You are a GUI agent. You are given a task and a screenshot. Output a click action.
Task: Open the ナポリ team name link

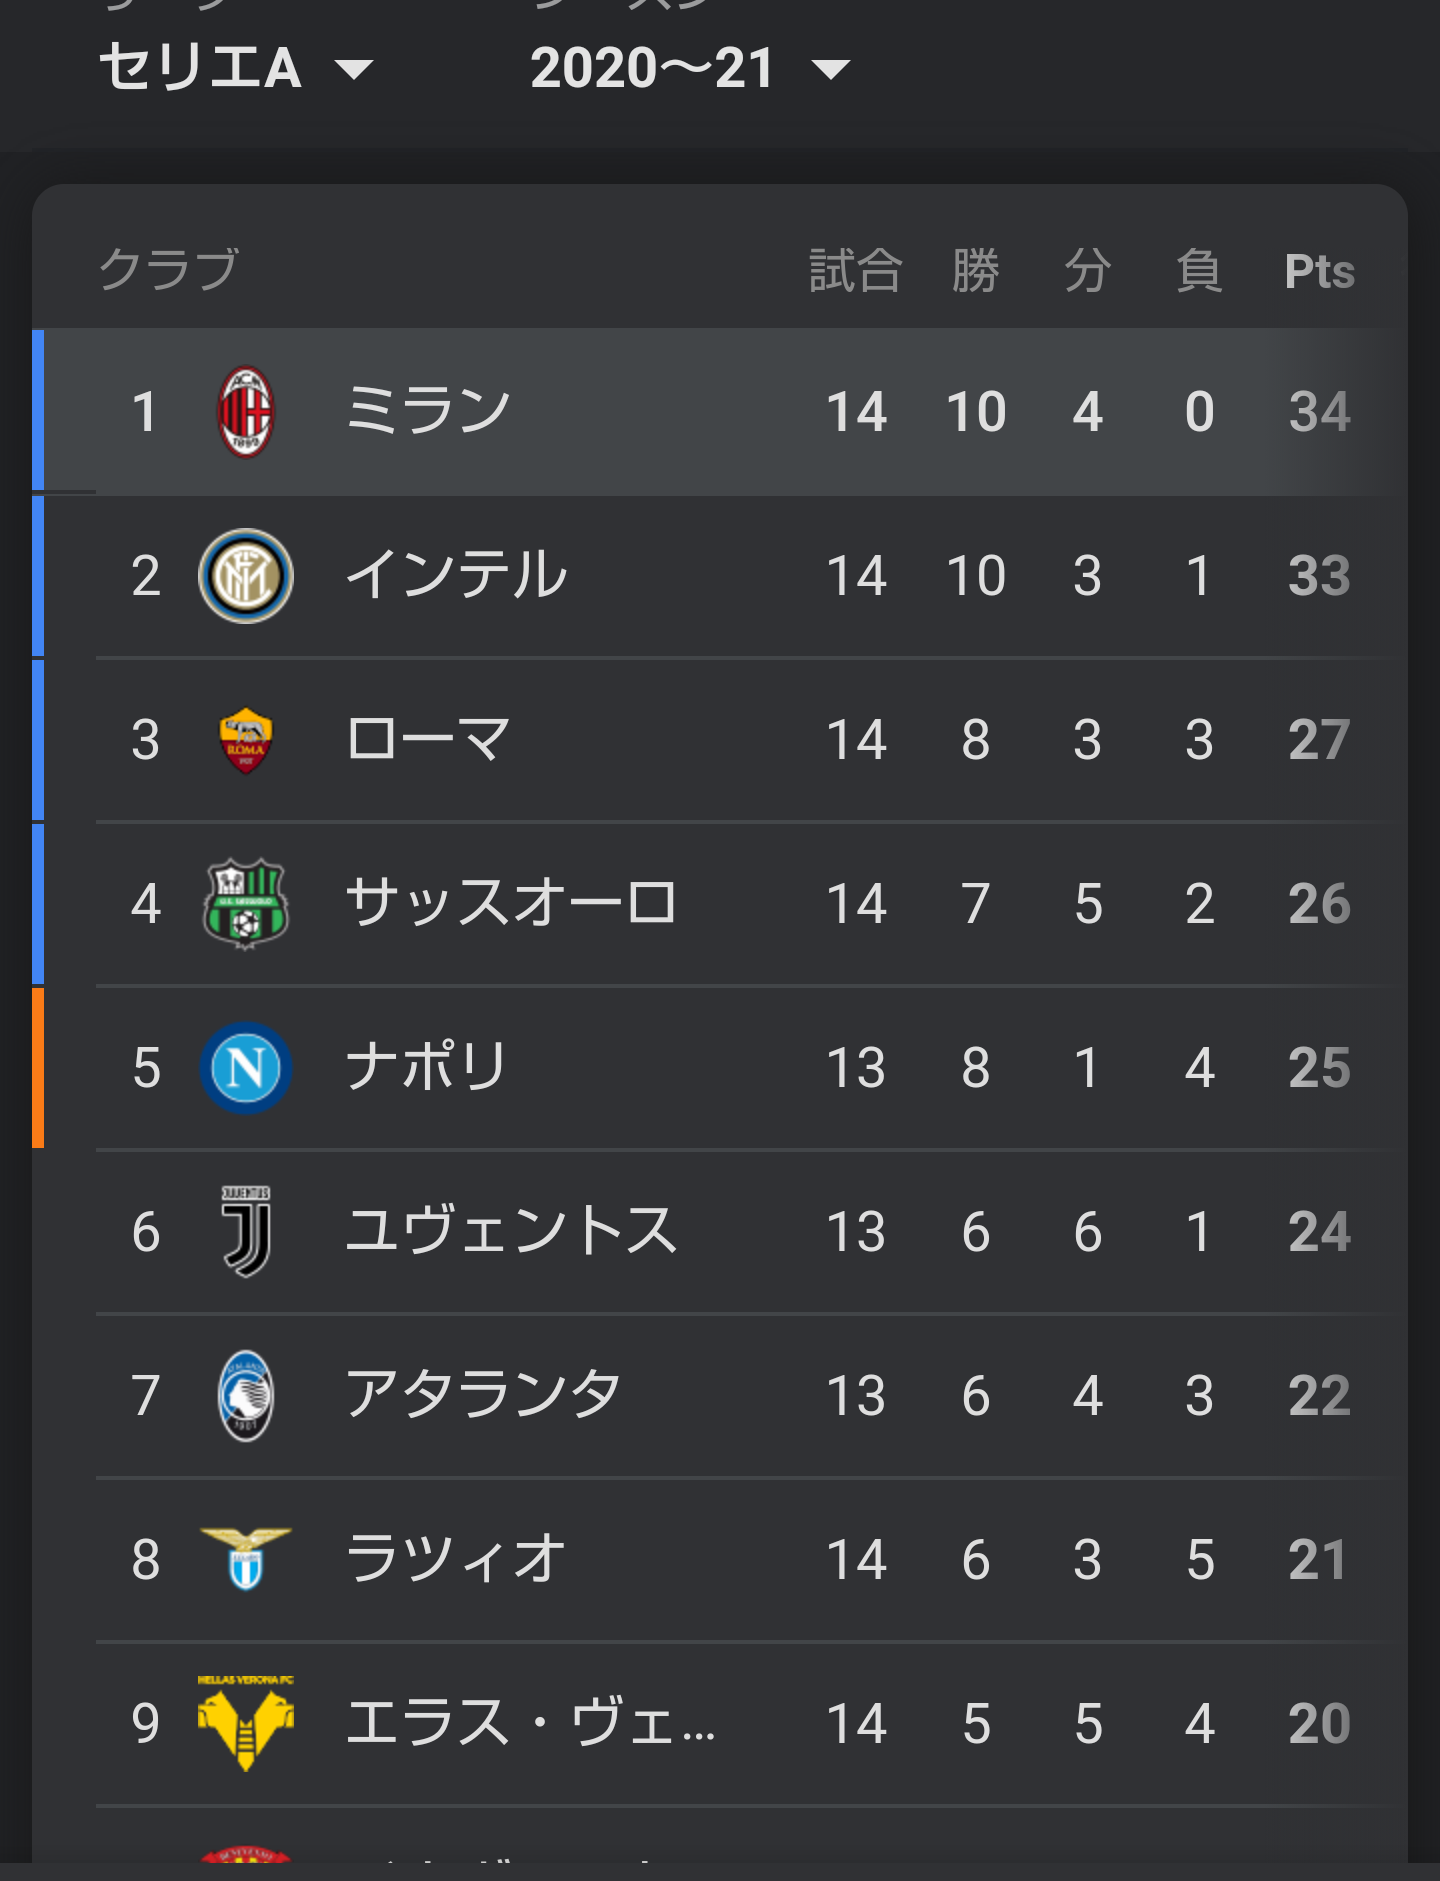coord(428,1068)
